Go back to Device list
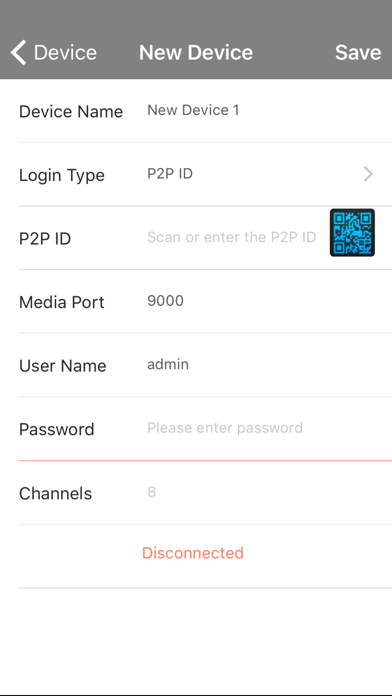 [x=54, y=52]
